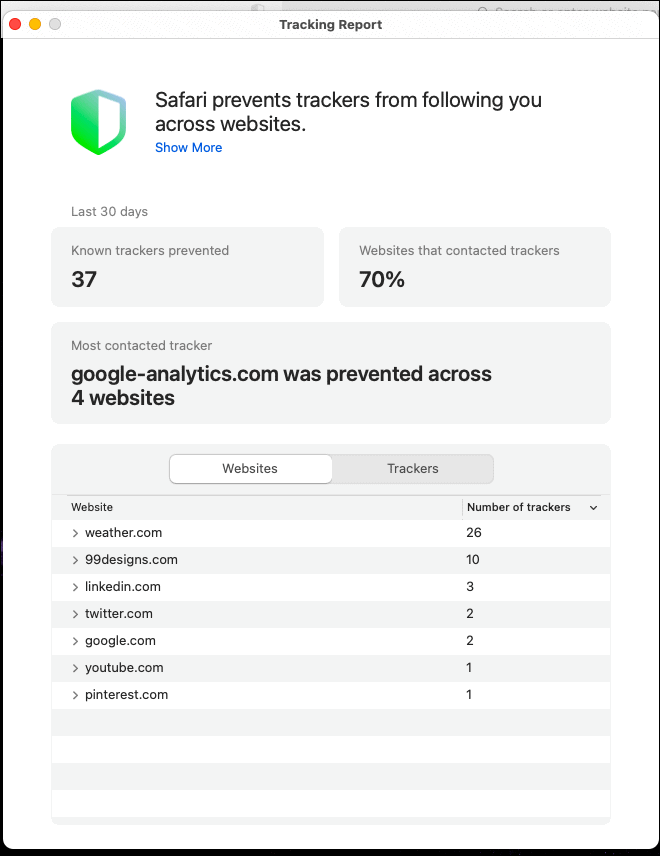Viewport: 660px width, 856px height.
Task: Click the green privacy shield icon
Action: pyautogui.click(x=98, y=121)
